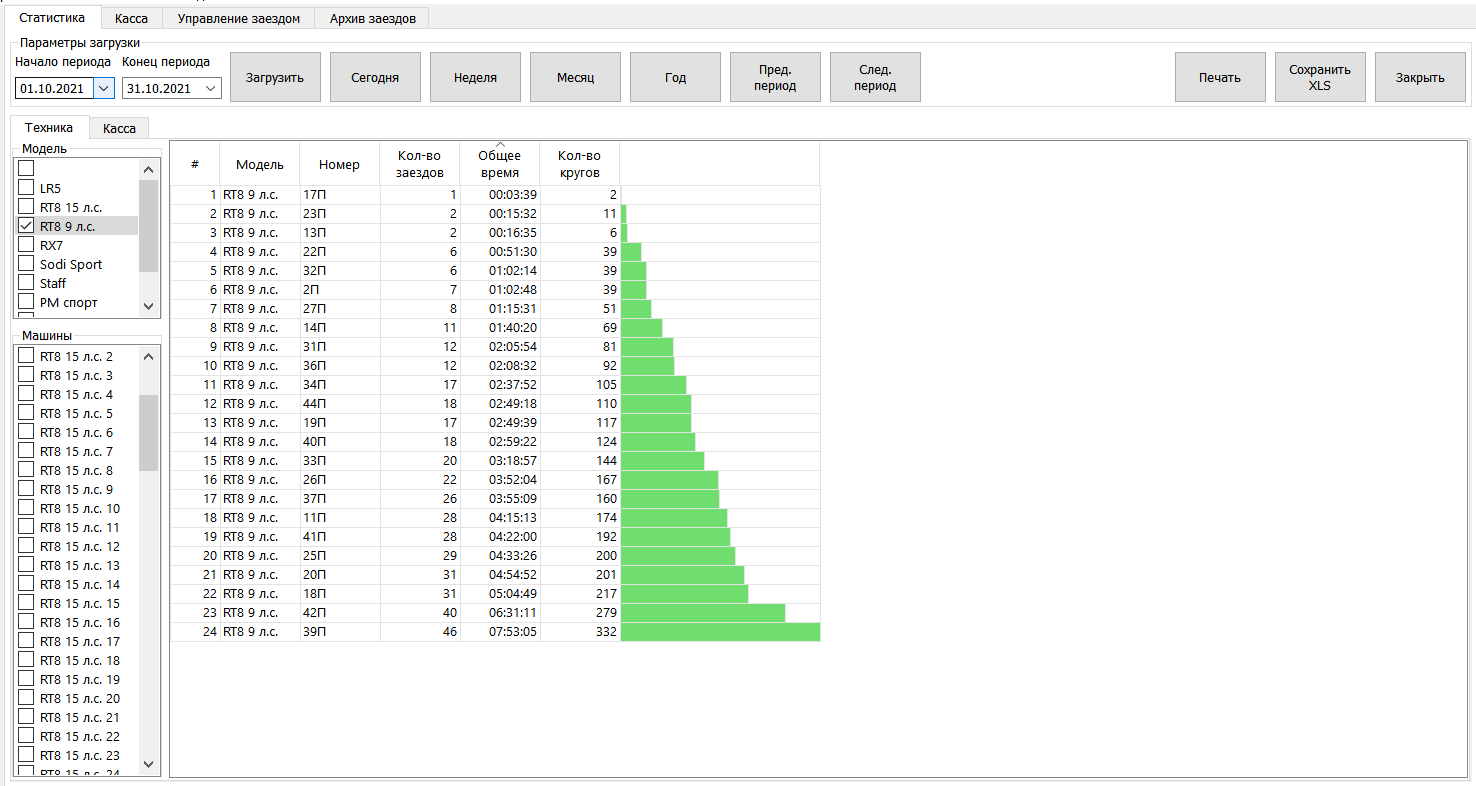Viewport: 1476px width, 786px height.
Task: Go to the След. период
Action: click(x=875, y=77)
